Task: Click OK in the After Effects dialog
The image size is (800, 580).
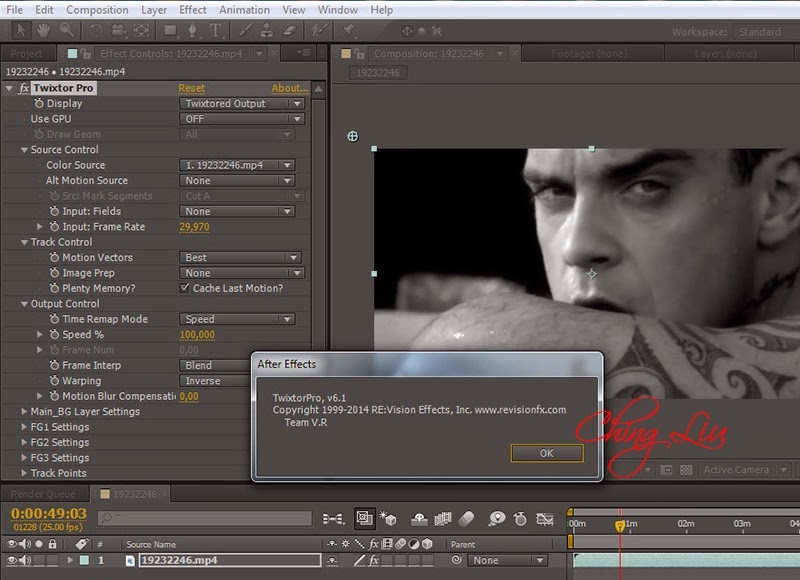Action: point(546,453)
